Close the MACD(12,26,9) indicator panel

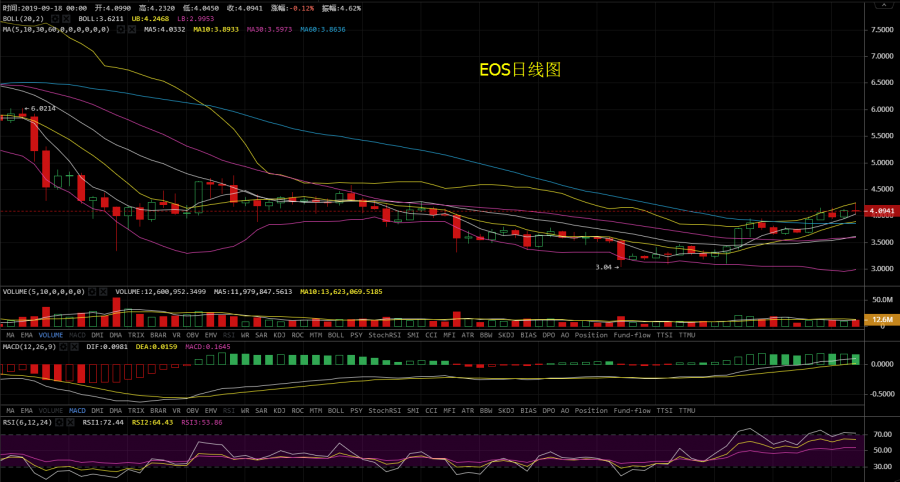click(x=75, y=347)
